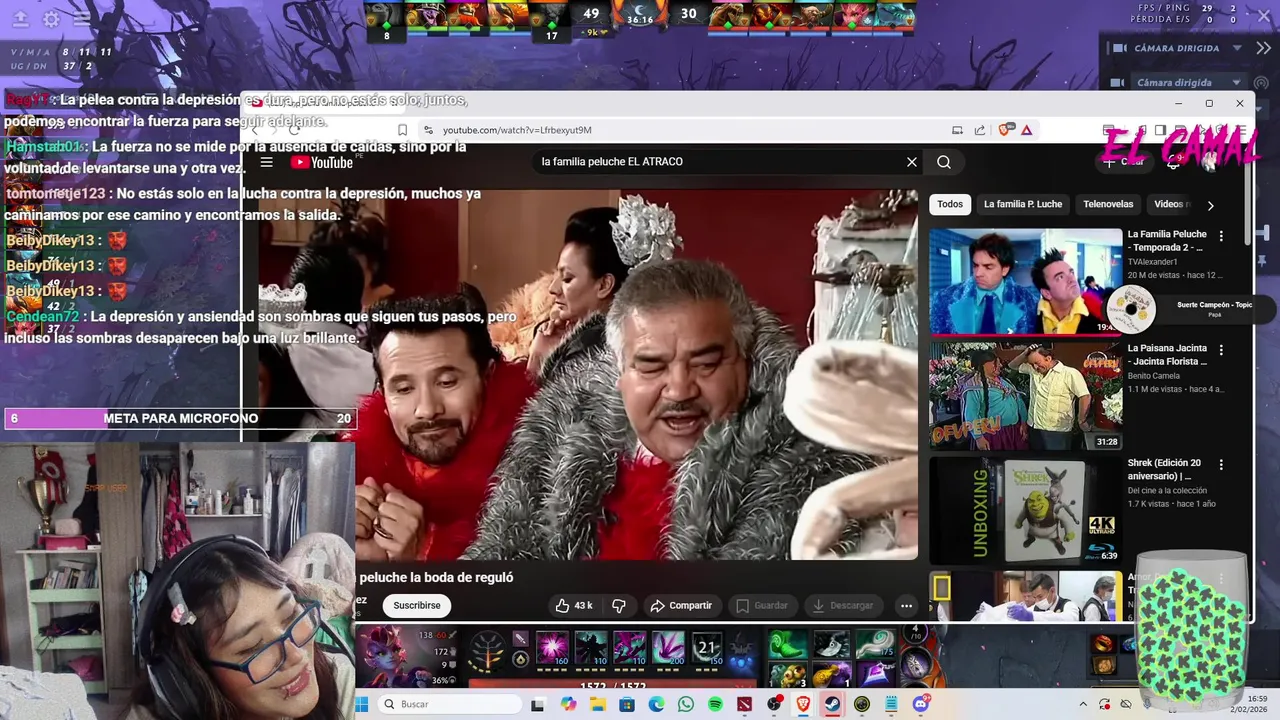Open the Brave Shields lion icon

(x=1004, y=130)
